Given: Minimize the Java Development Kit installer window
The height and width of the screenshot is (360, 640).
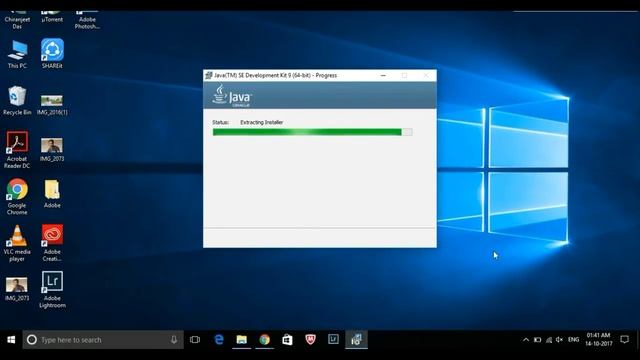Looking at the screenshot, I should (x=383, y=76).
